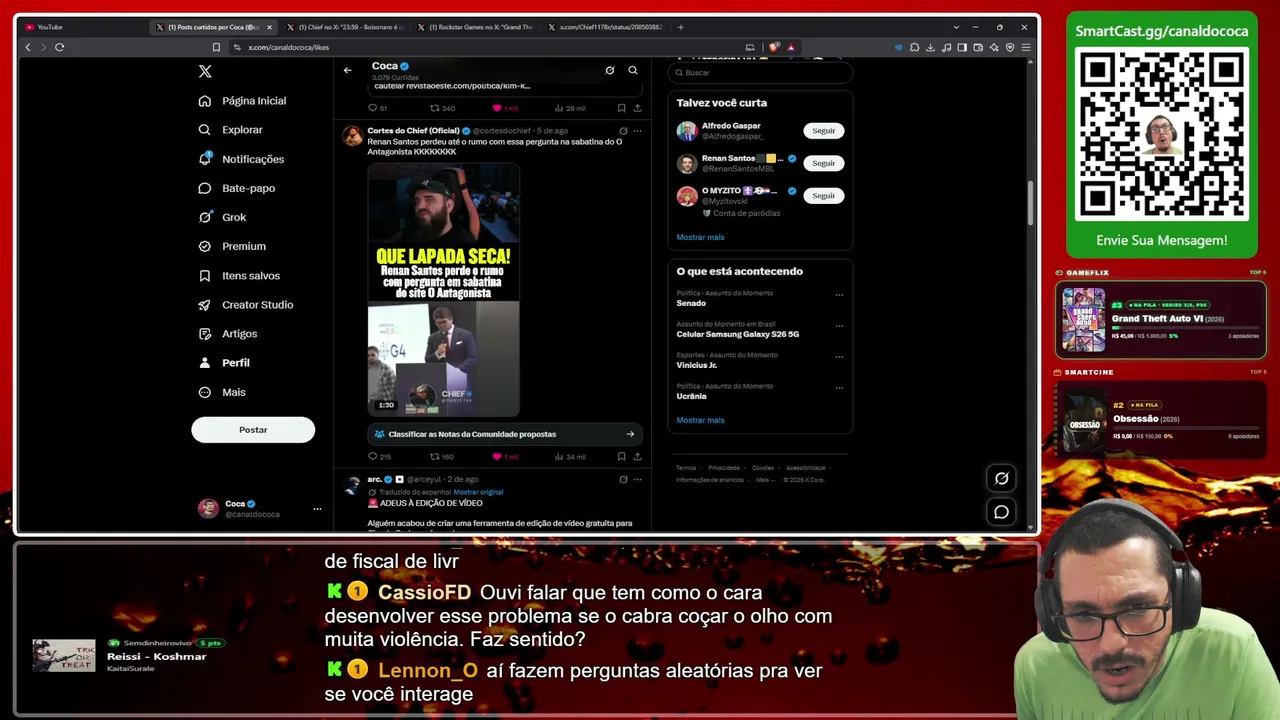1280x720 pixels.
Task: Open Cortes do Chief profile avatar
Action: click(x=352, y=136)
